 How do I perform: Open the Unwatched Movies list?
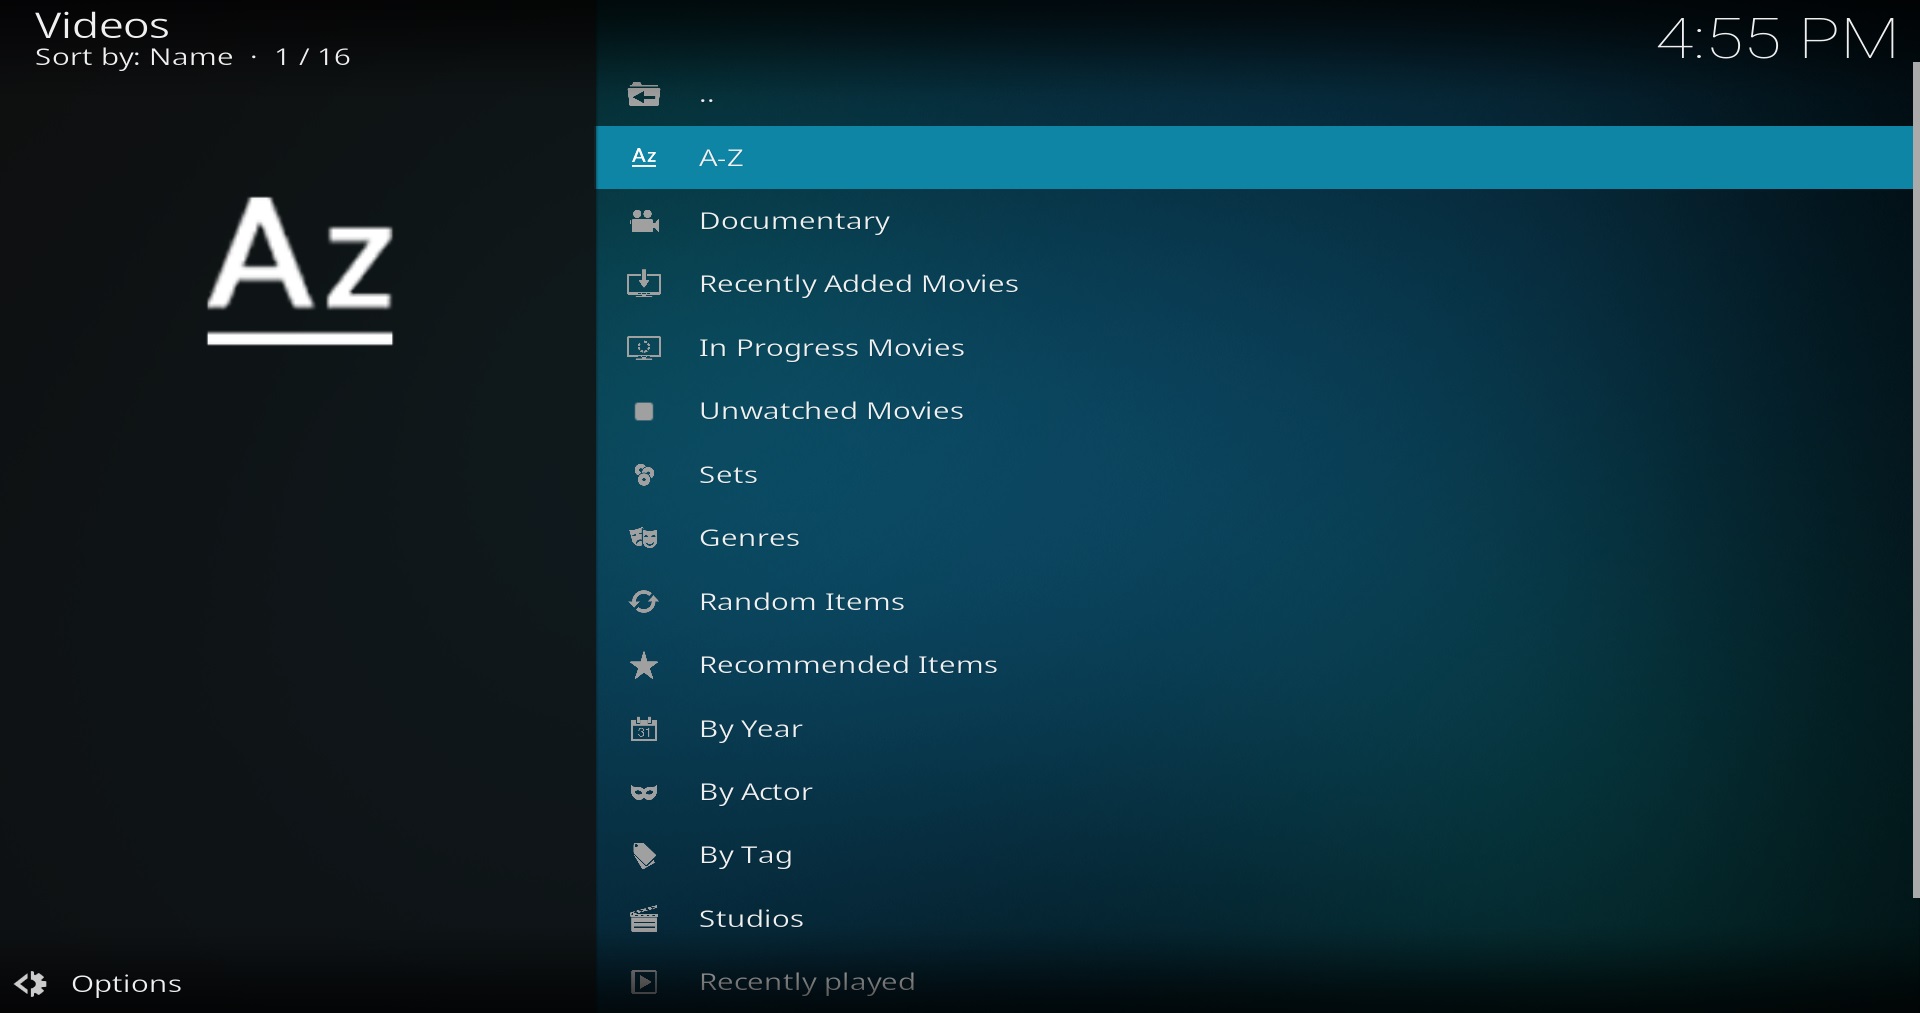pos(830,411)
